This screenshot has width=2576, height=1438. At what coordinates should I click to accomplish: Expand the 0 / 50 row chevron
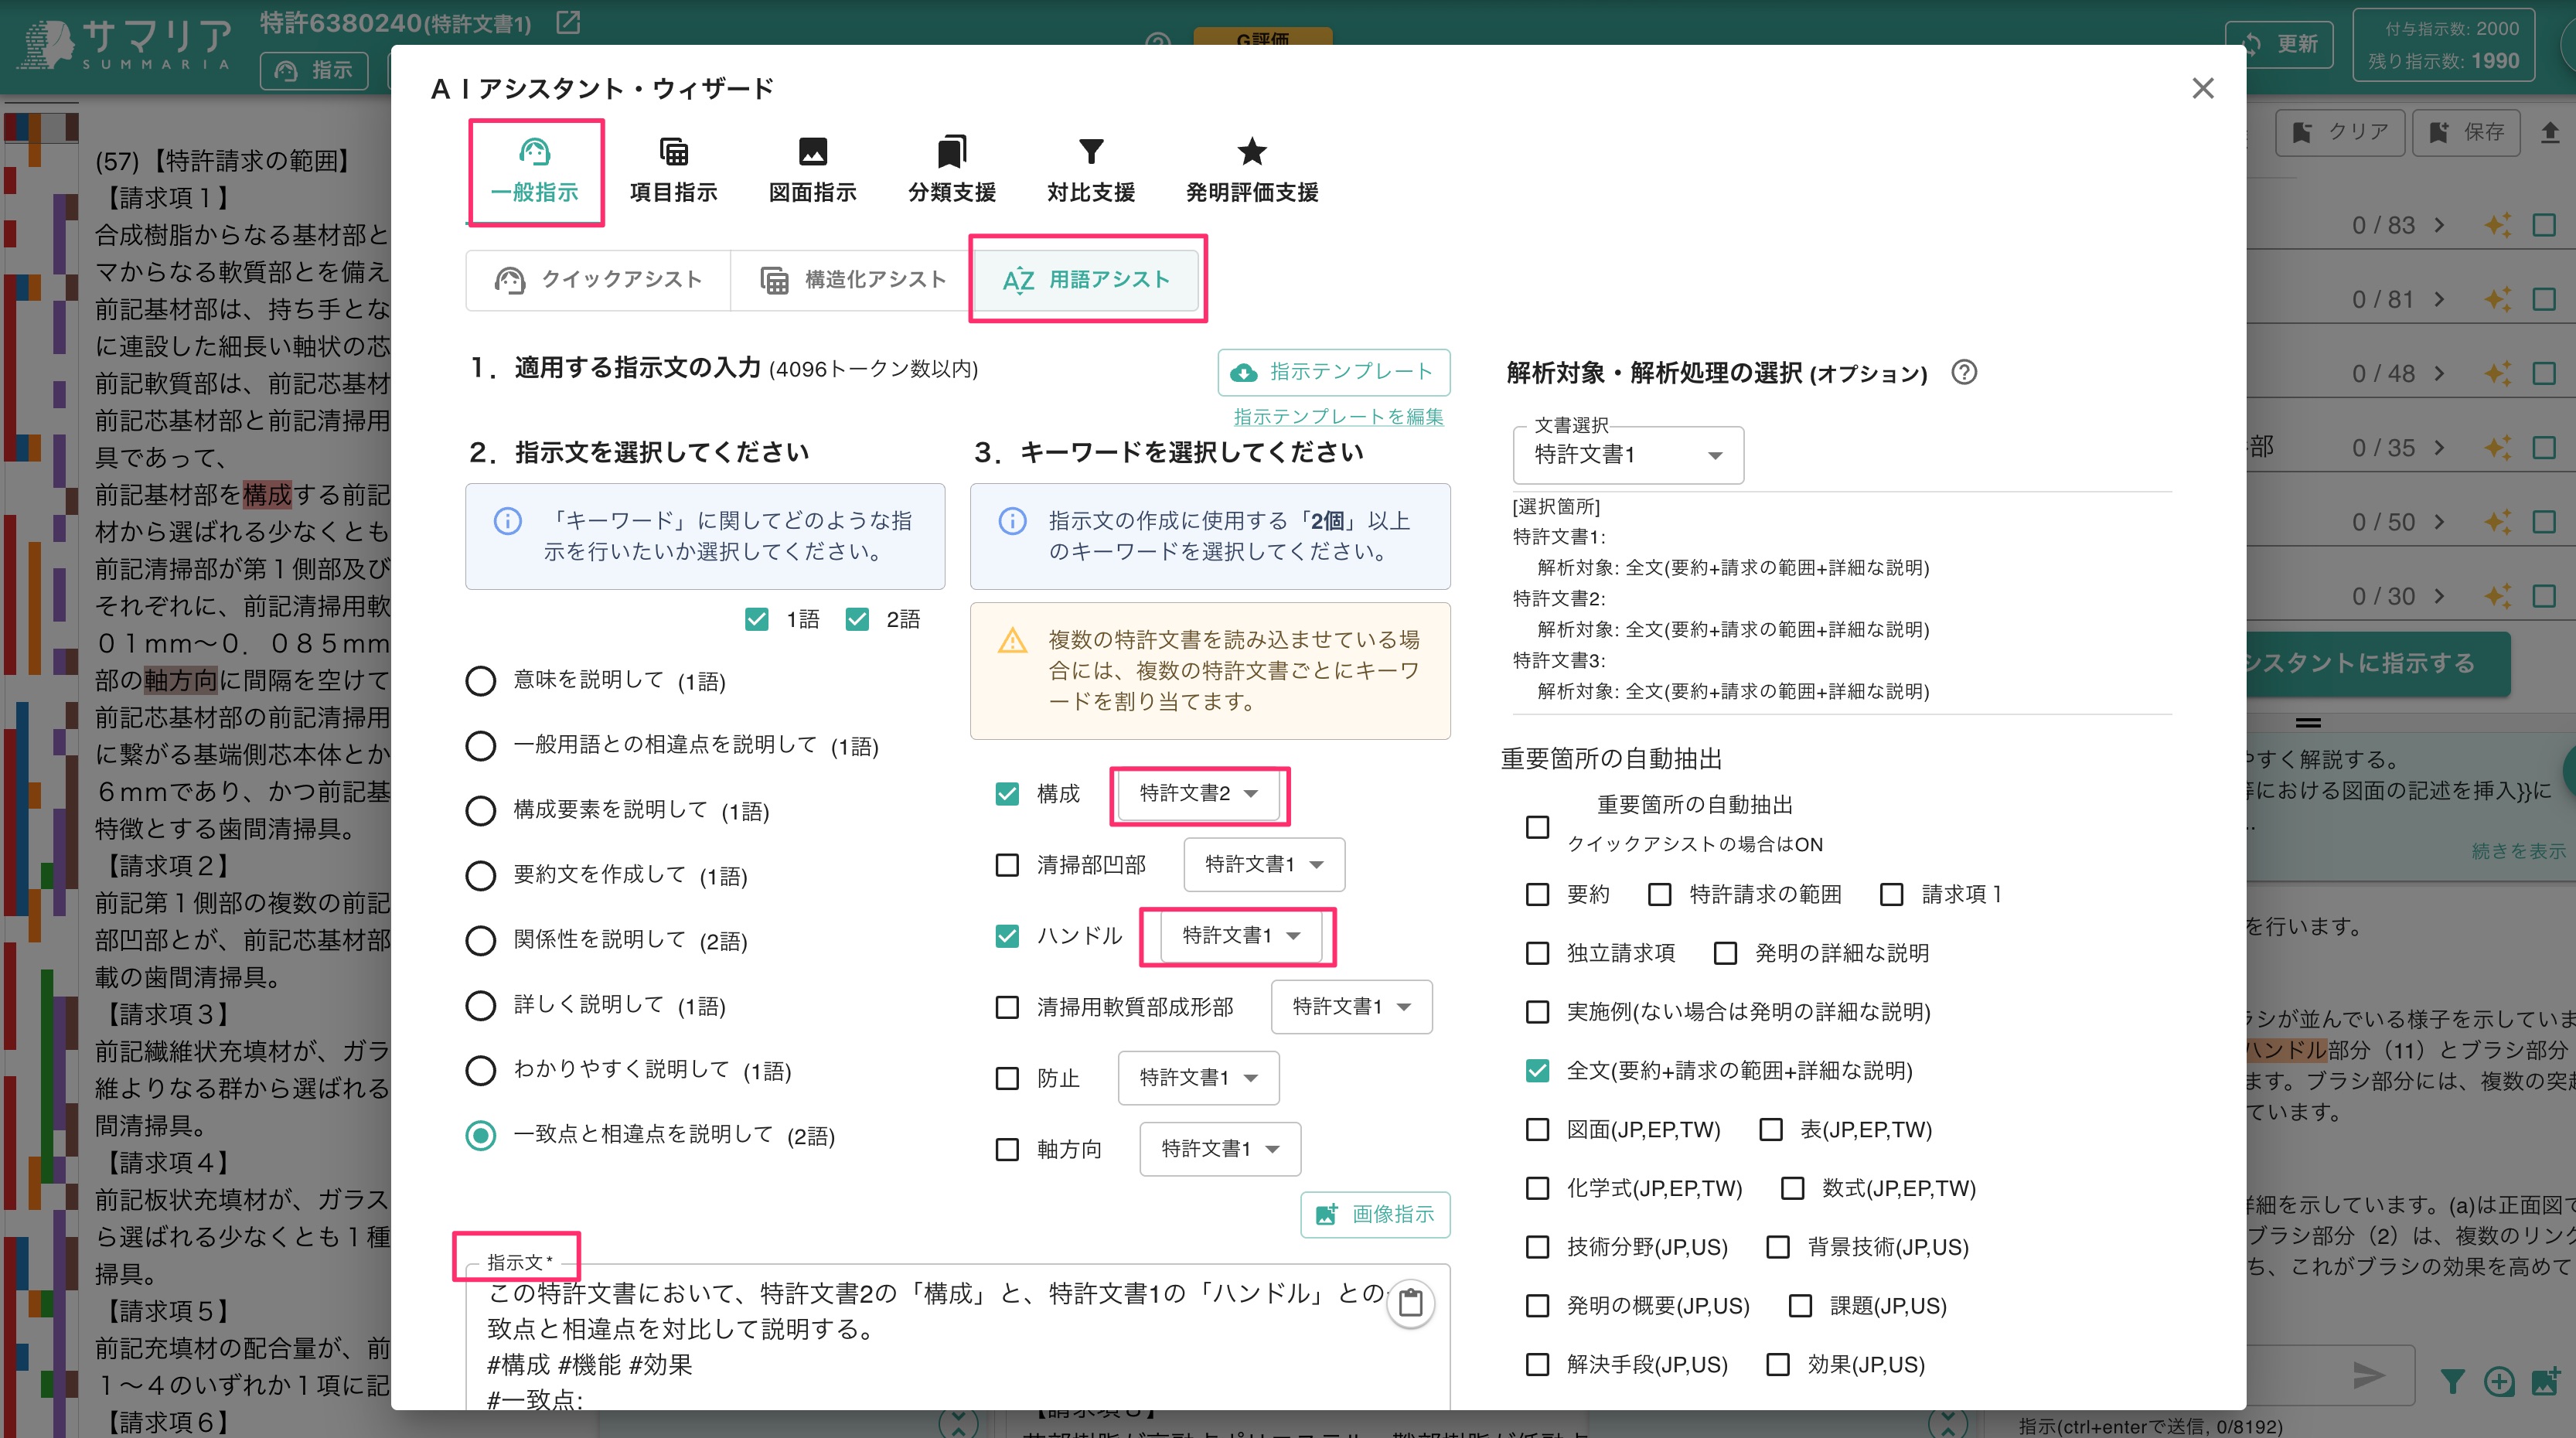tap(2440, 522)
